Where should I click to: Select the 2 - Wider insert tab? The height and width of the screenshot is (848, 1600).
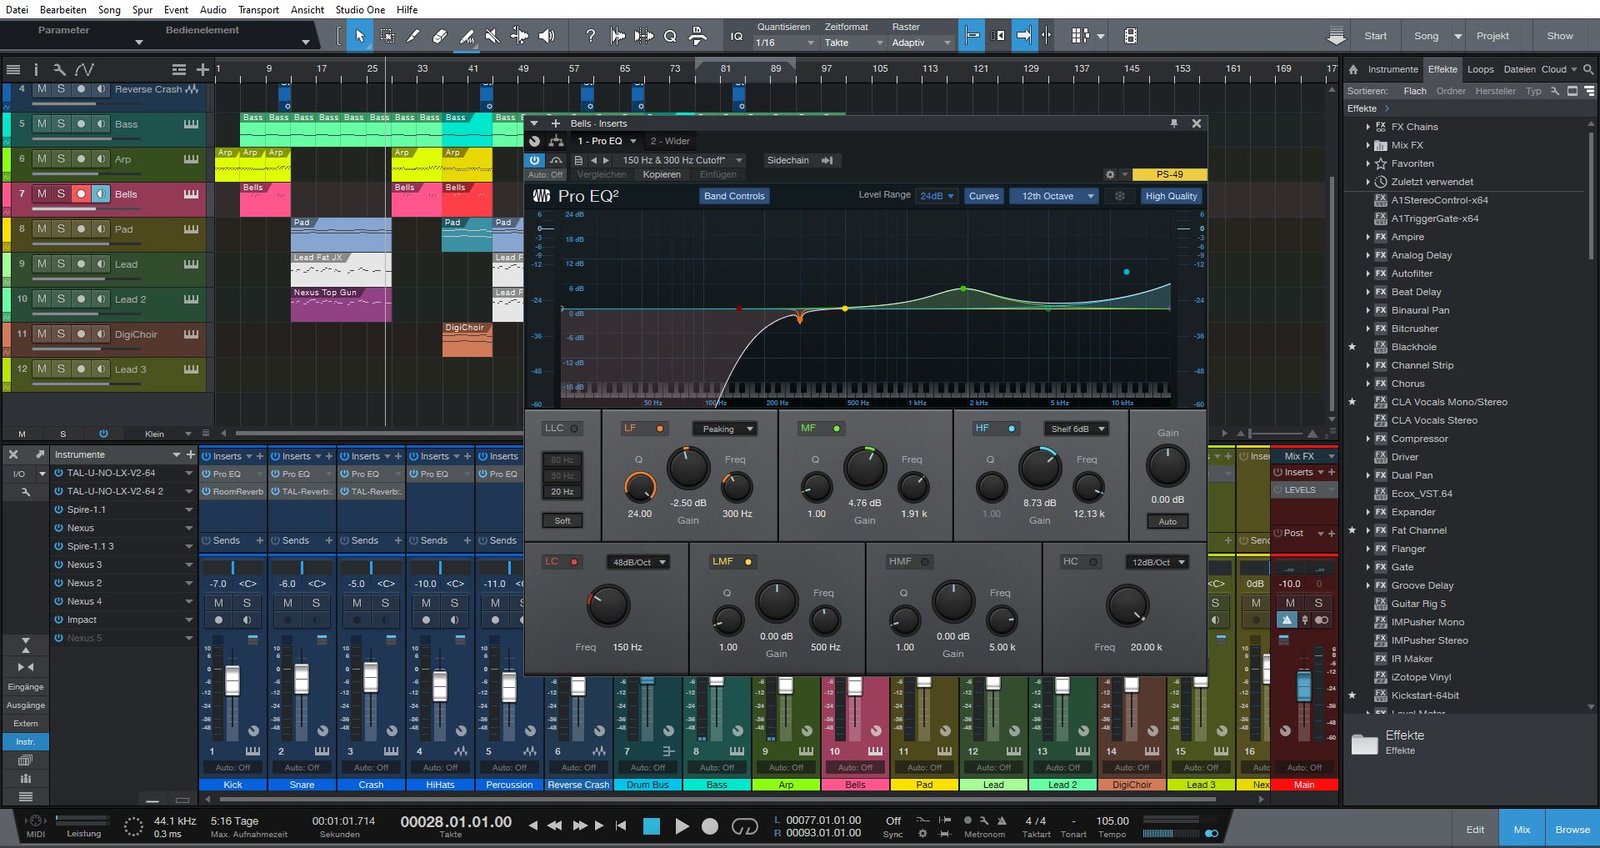coord(670,141)
